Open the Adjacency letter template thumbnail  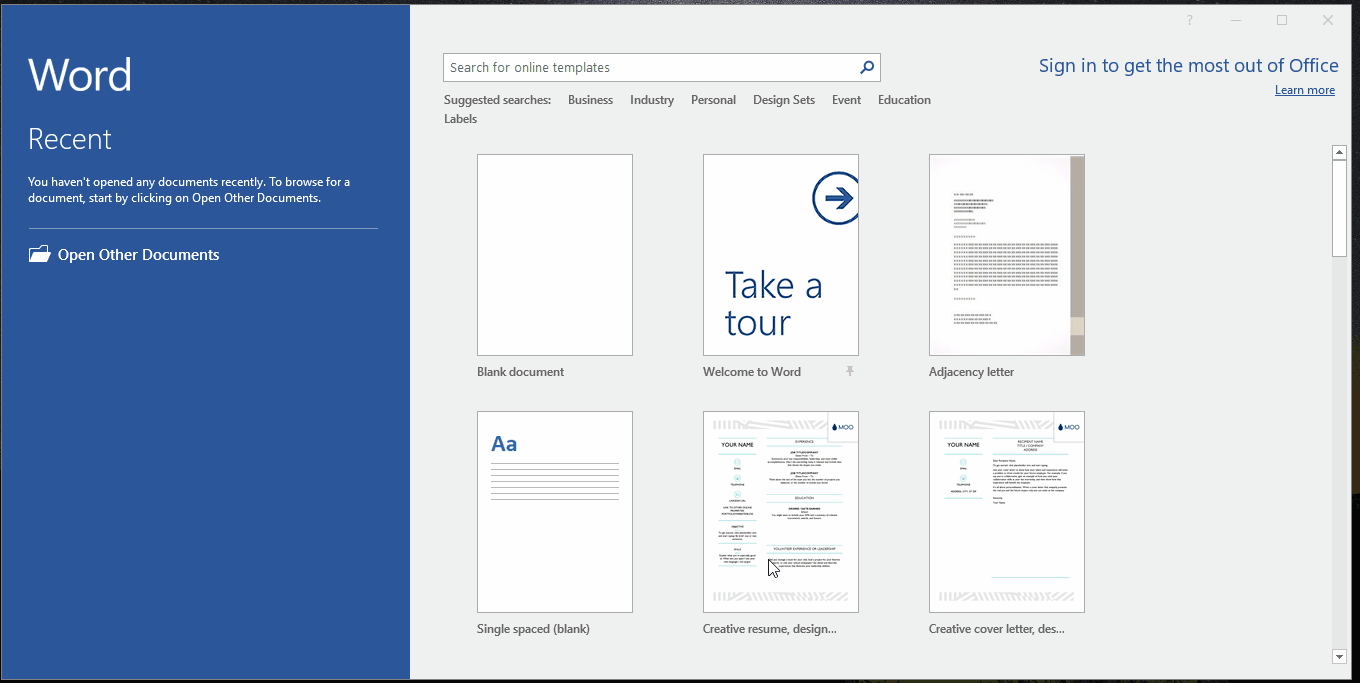[1007, 255]
